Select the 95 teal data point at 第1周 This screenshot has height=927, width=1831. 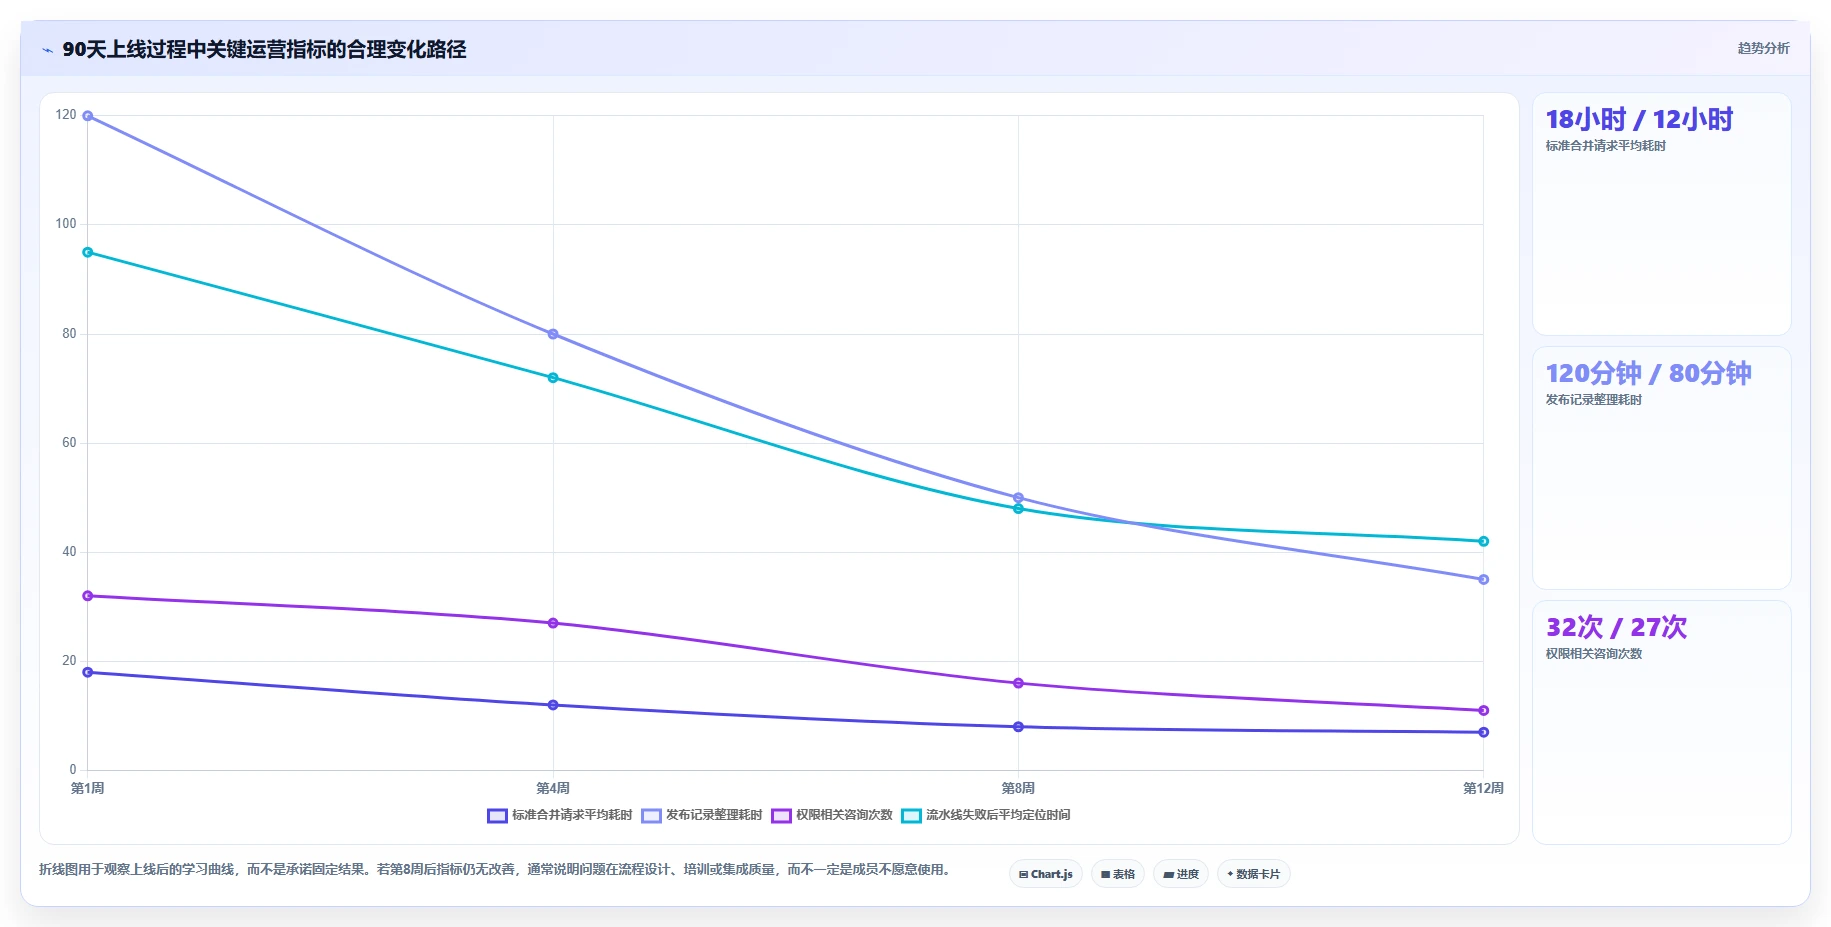(88, 252)
